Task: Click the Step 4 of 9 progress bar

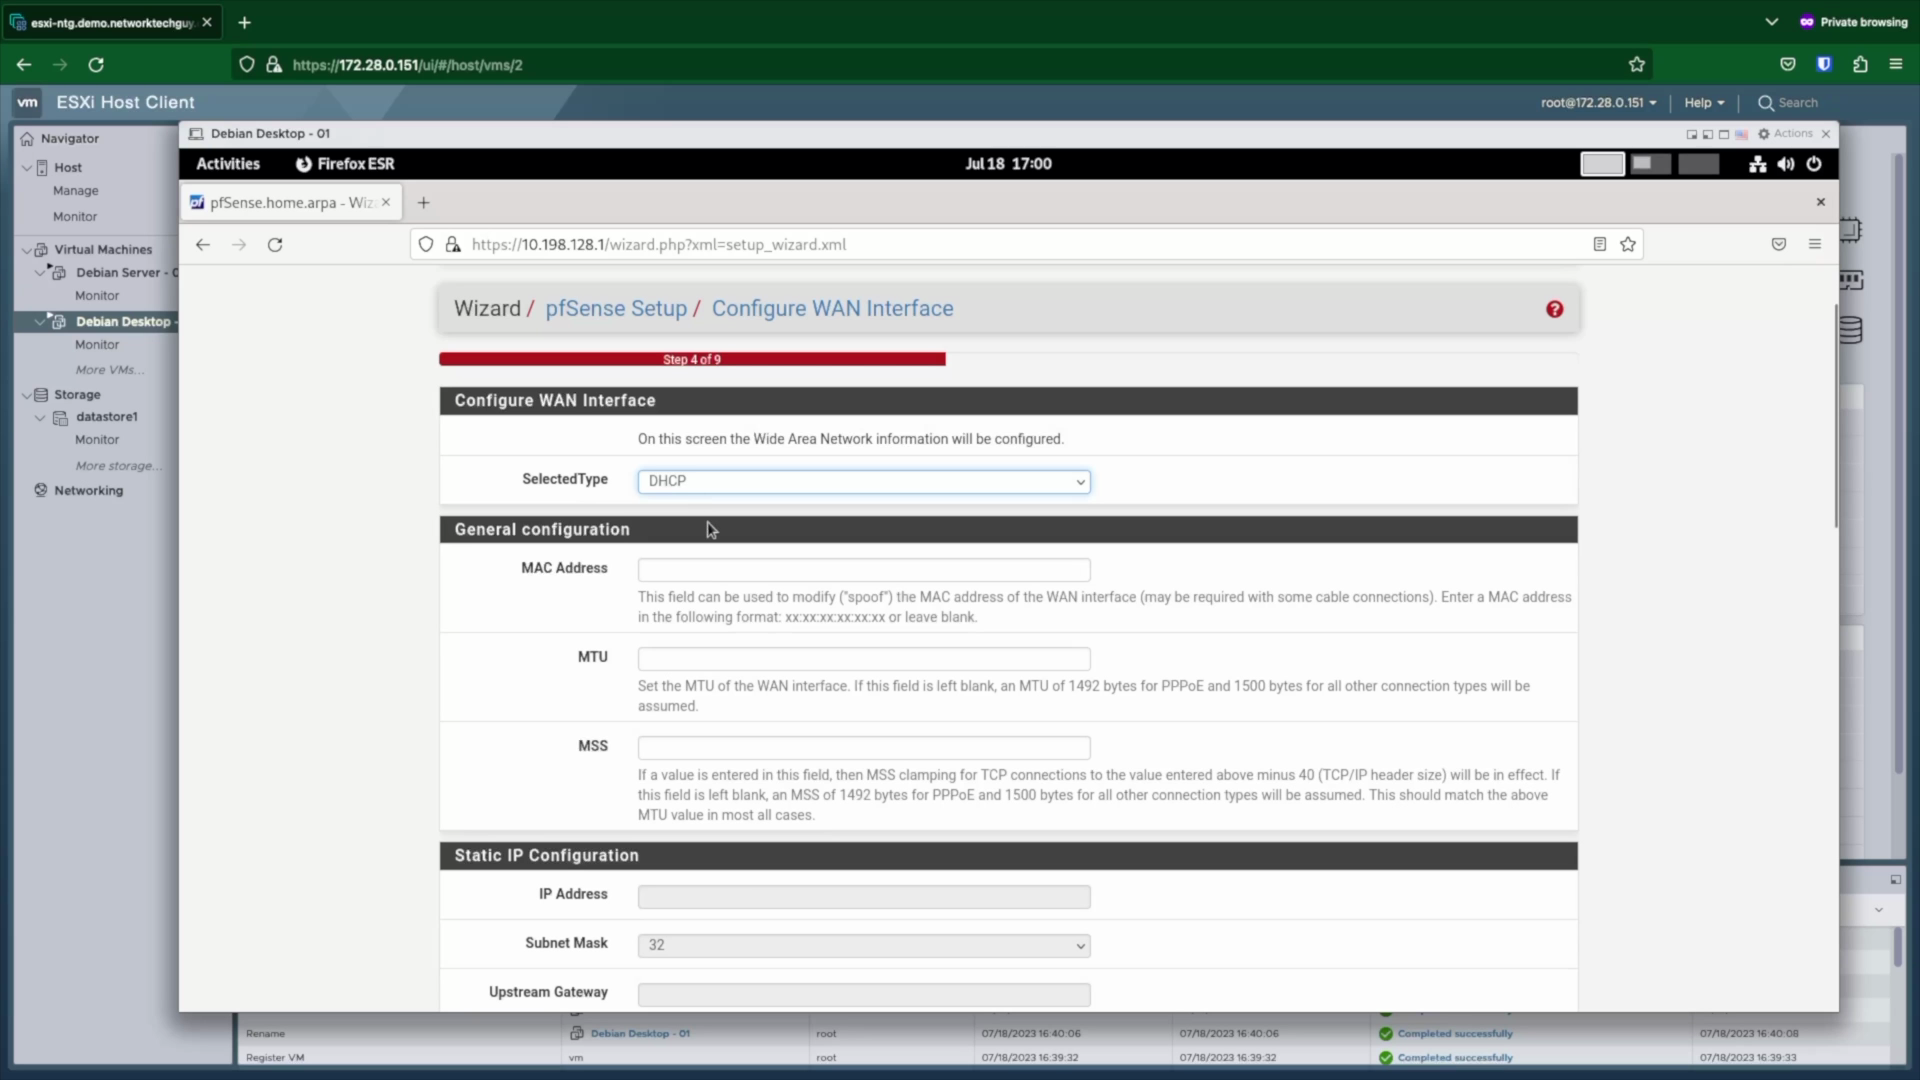Action: (692, 359)
